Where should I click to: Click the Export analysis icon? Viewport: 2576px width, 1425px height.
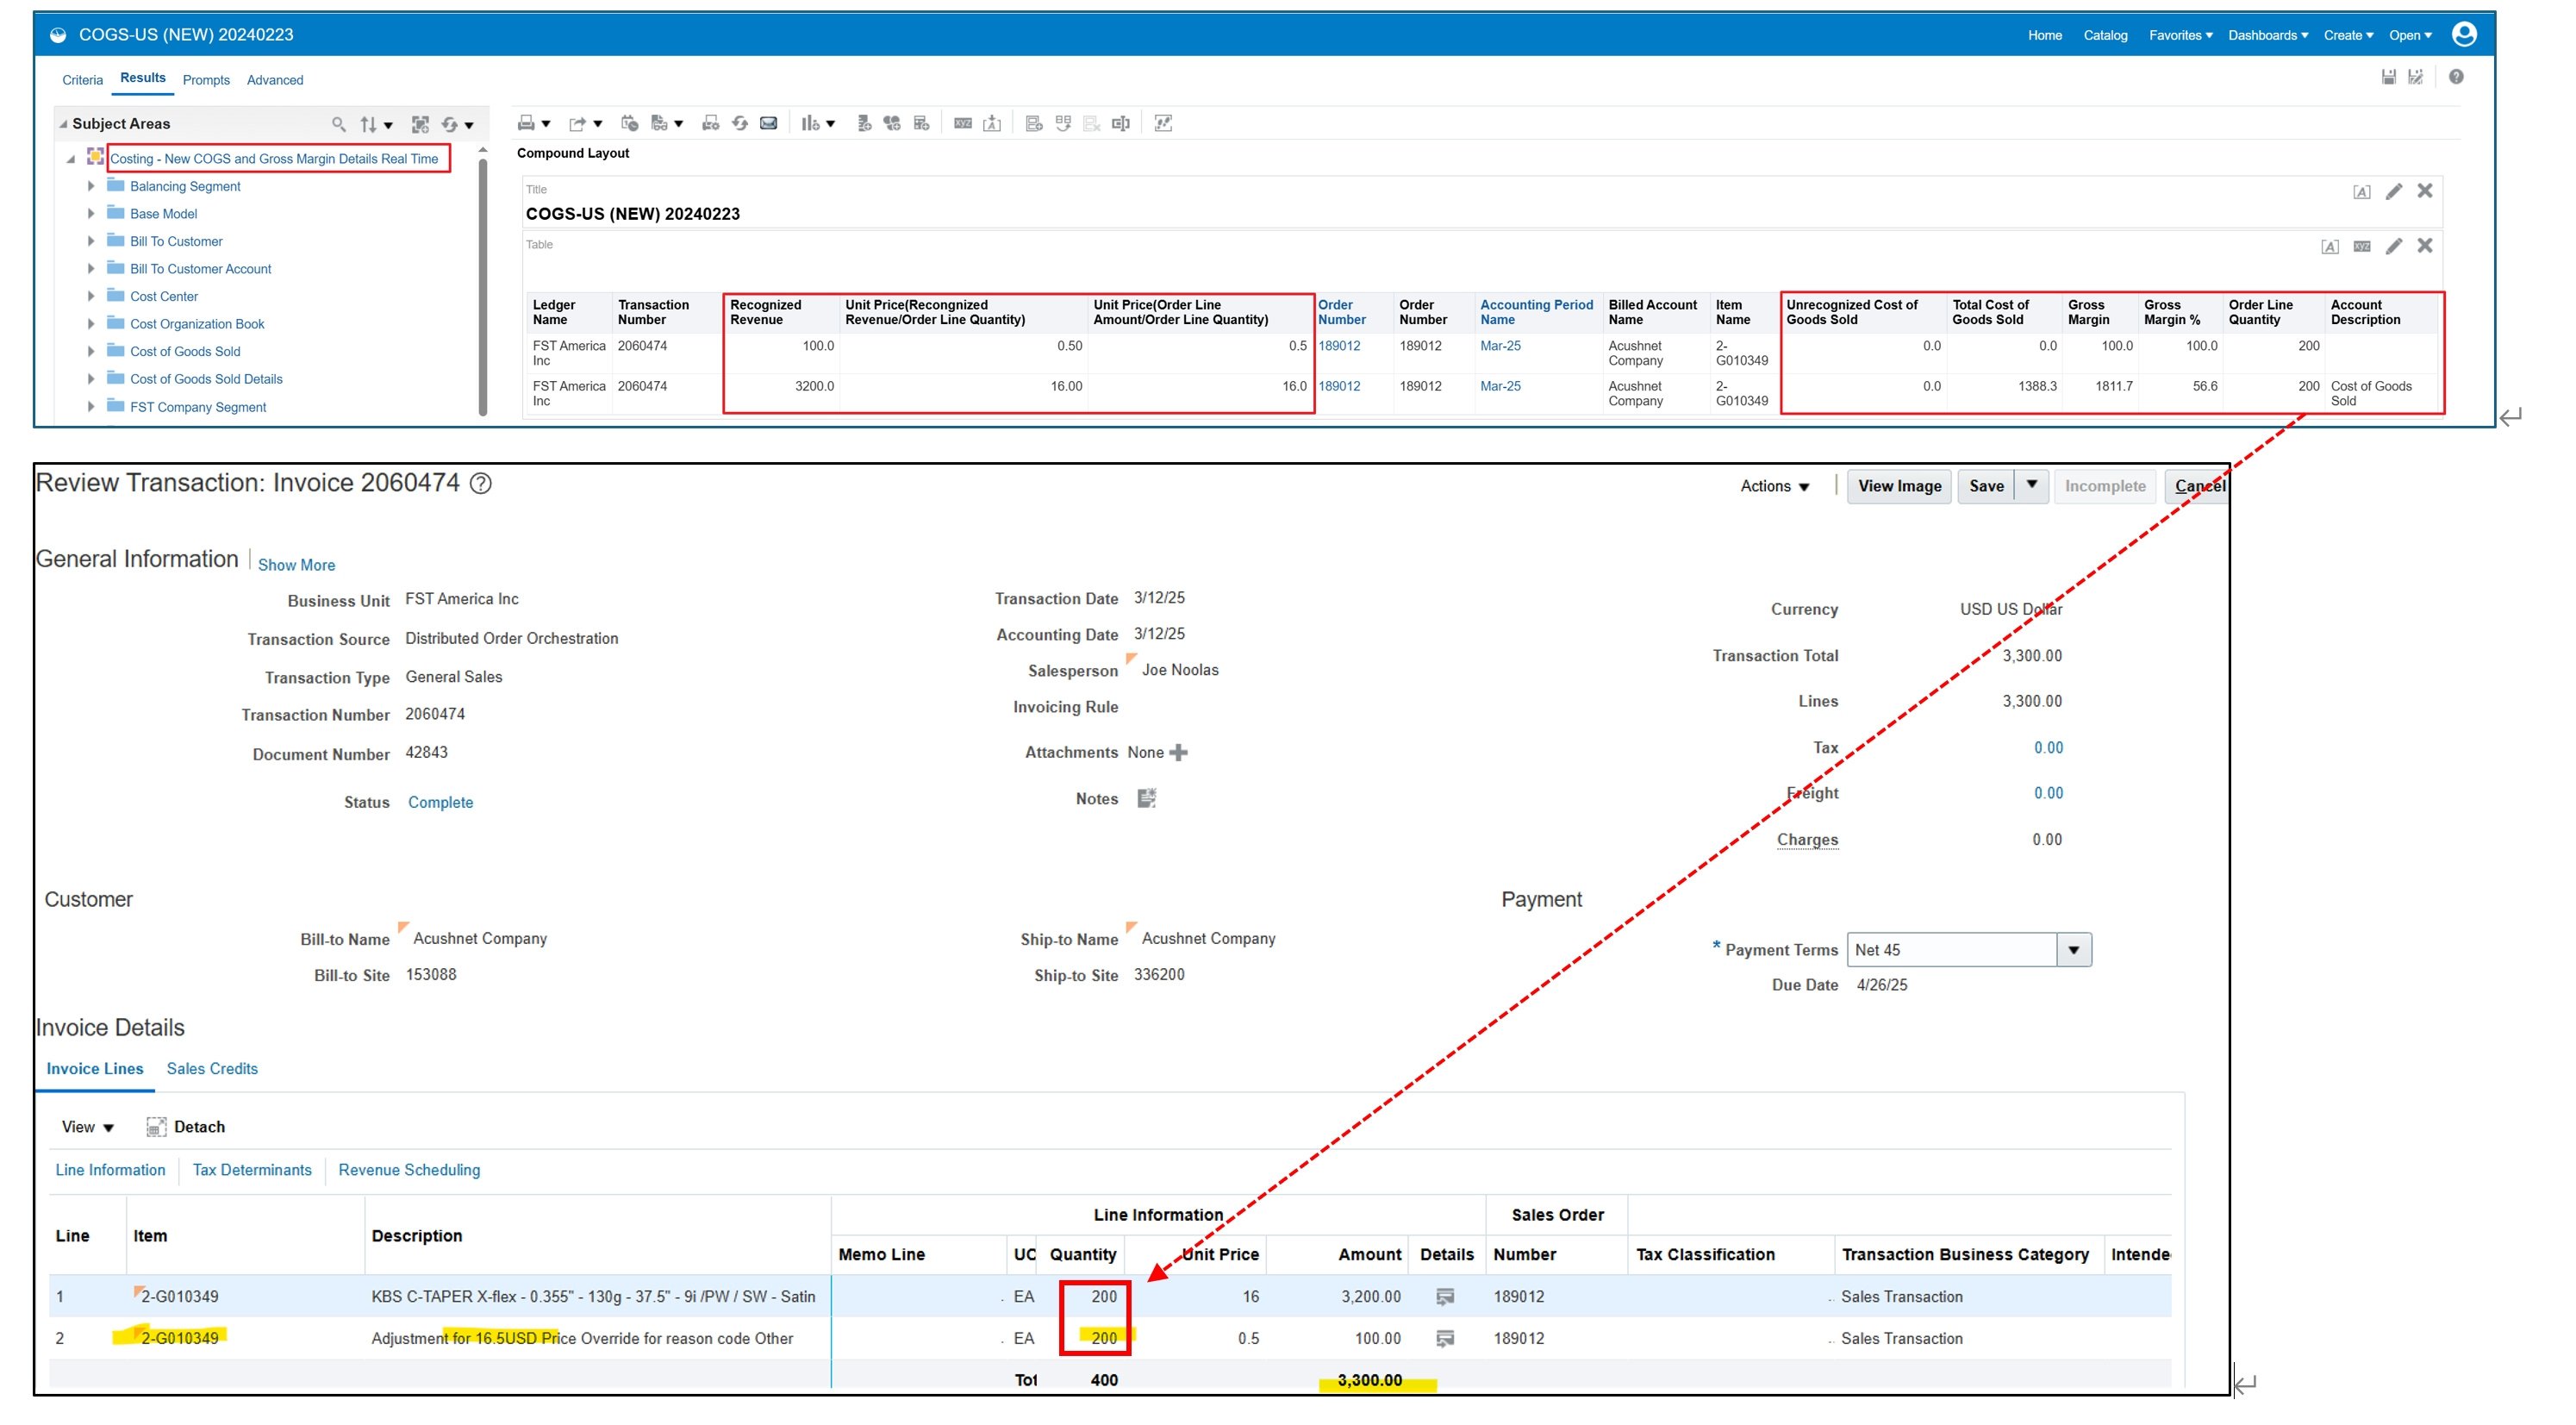(577, 123)
